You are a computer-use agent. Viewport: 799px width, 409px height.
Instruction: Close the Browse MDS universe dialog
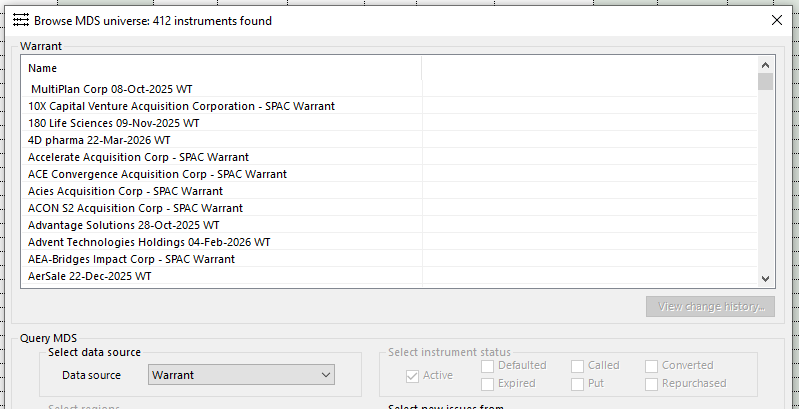[x=777, y=20]
